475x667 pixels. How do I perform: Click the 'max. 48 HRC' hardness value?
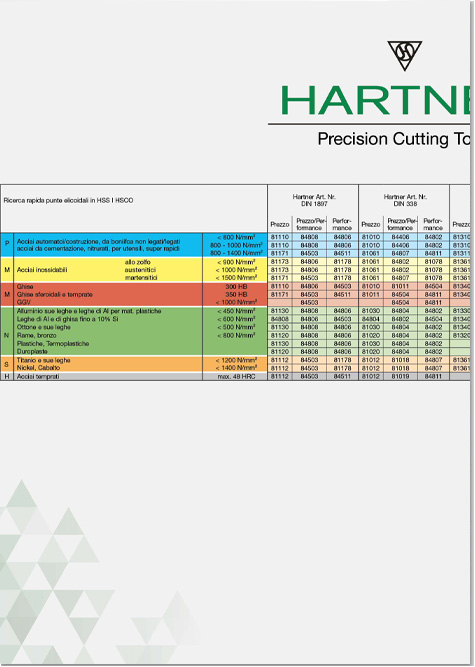coord(236,376)
